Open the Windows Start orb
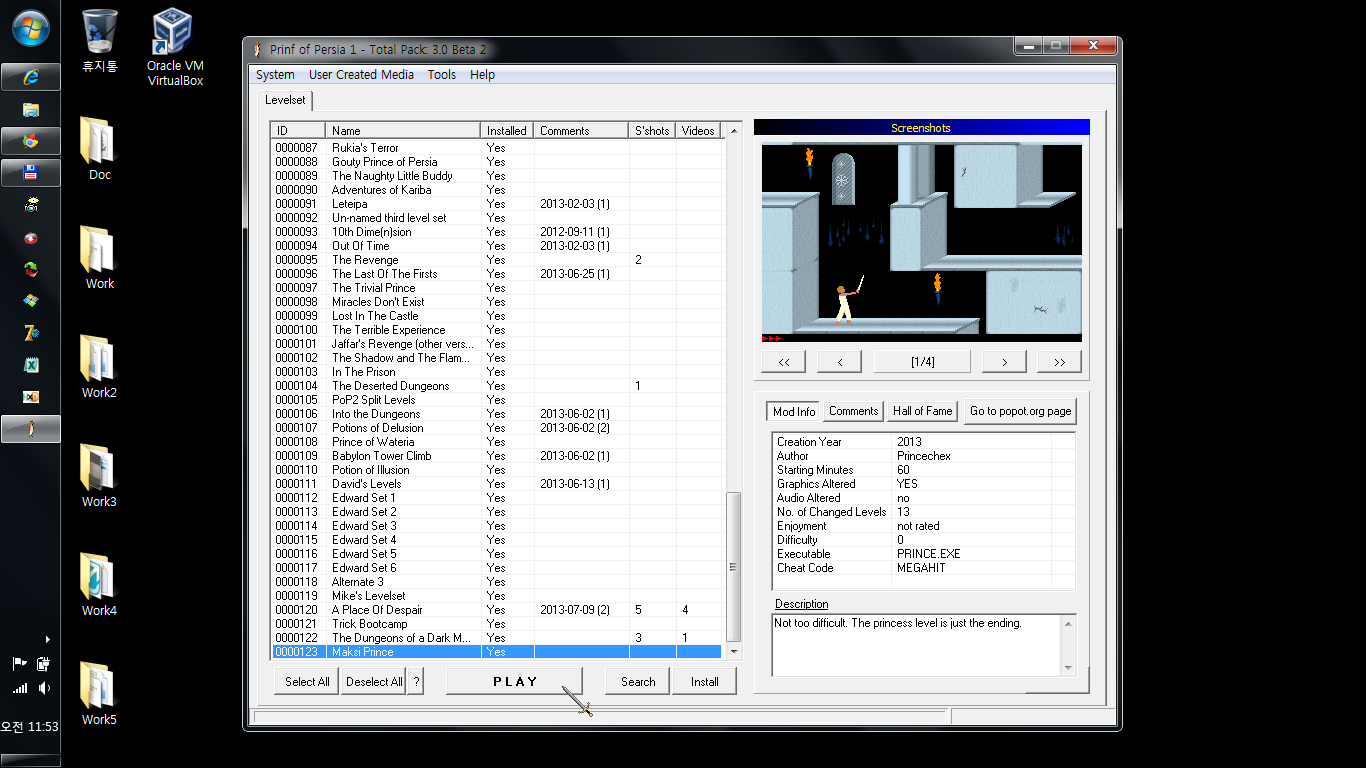The image size is (1366, 768). tap(30, 27)
